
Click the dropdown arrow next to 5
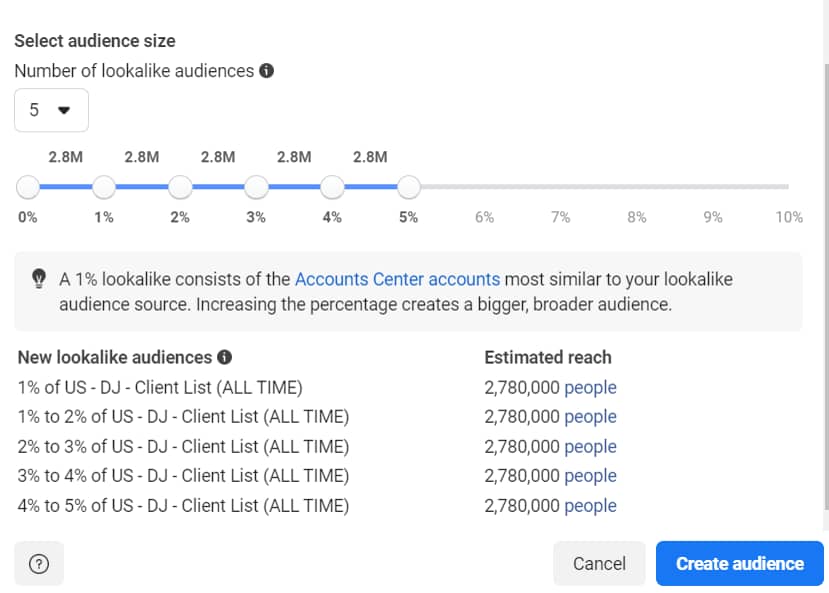tap(64, 110)
